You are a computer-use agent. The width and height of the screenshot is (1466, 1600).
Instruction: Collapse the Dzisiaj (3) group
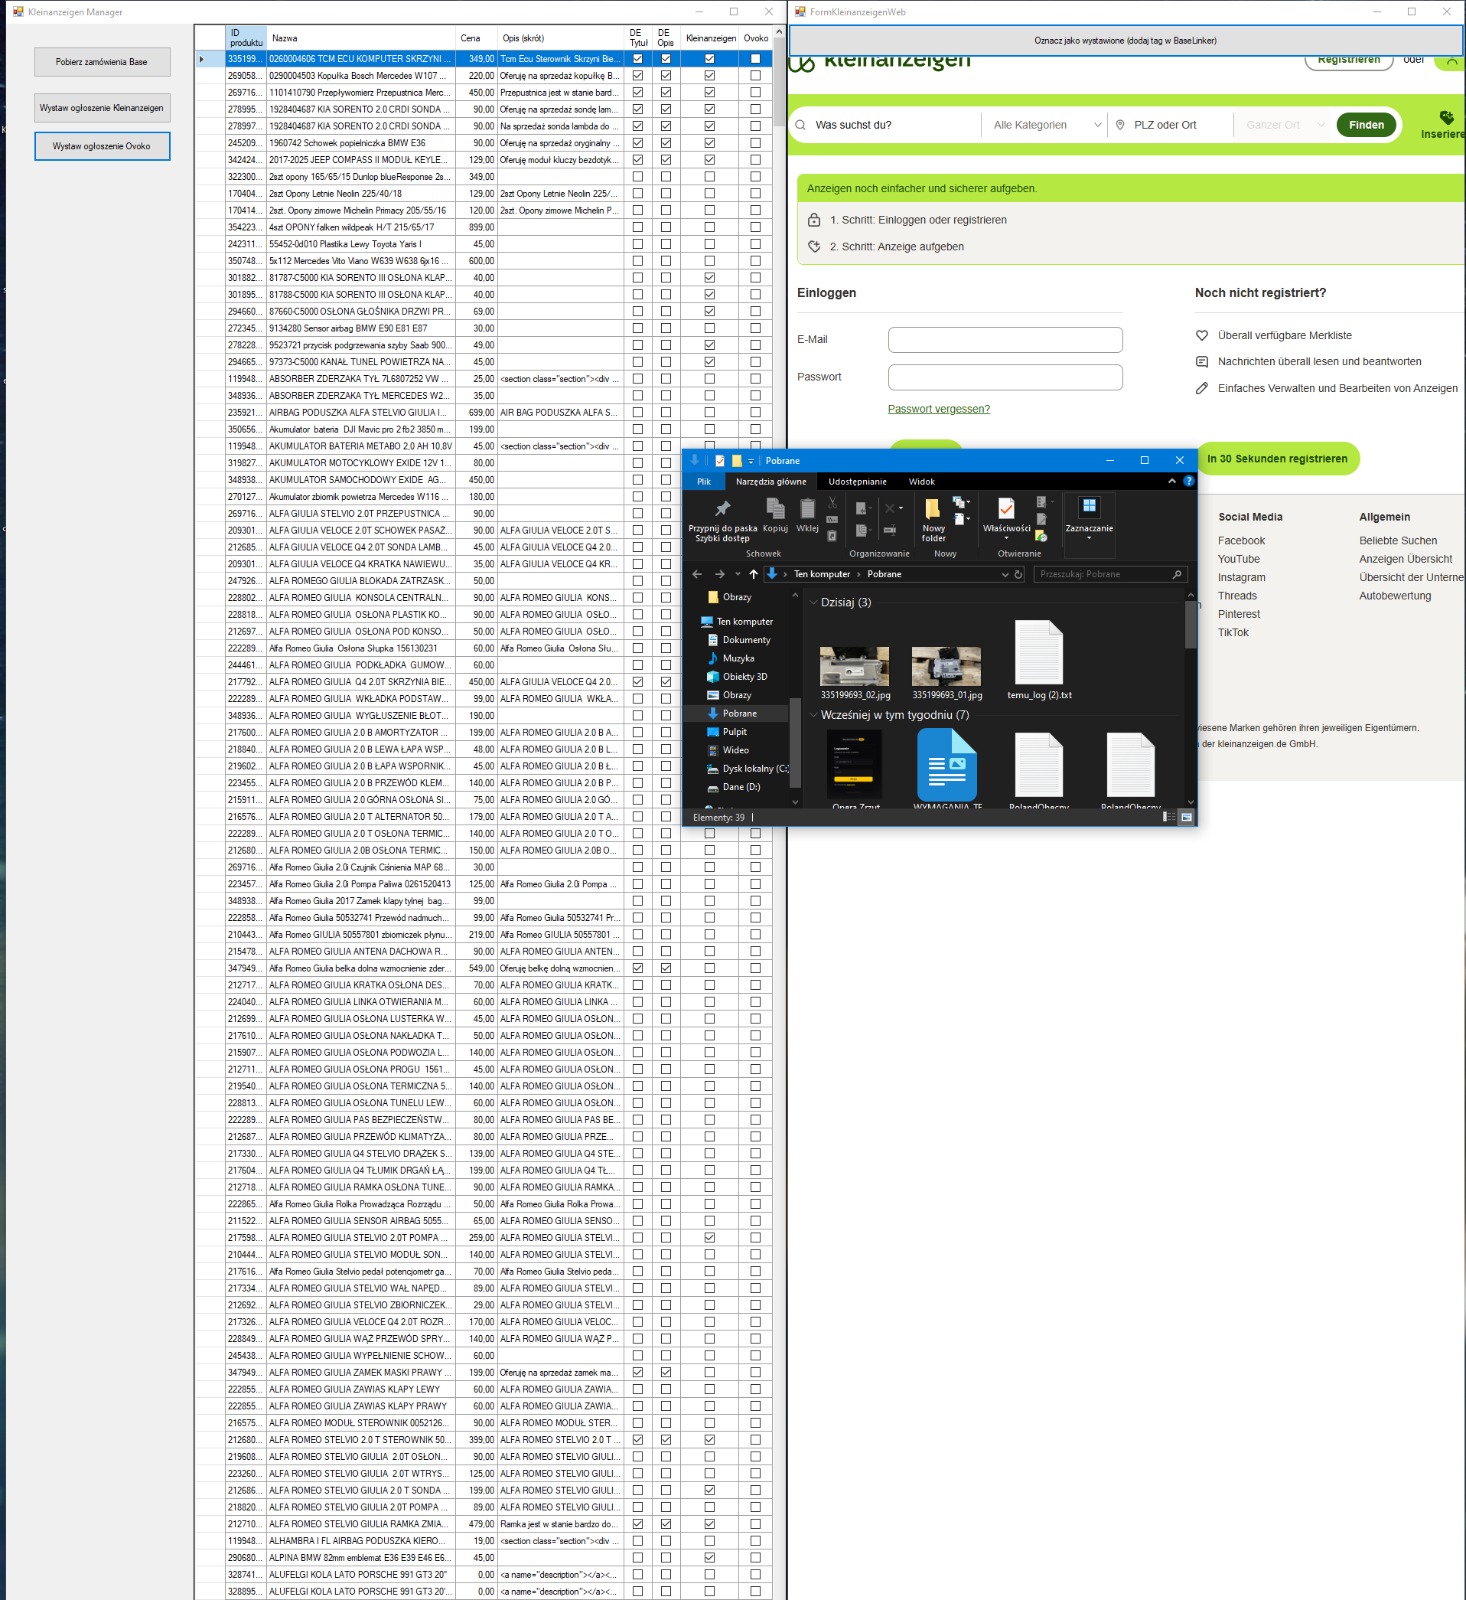click(813, 602)
